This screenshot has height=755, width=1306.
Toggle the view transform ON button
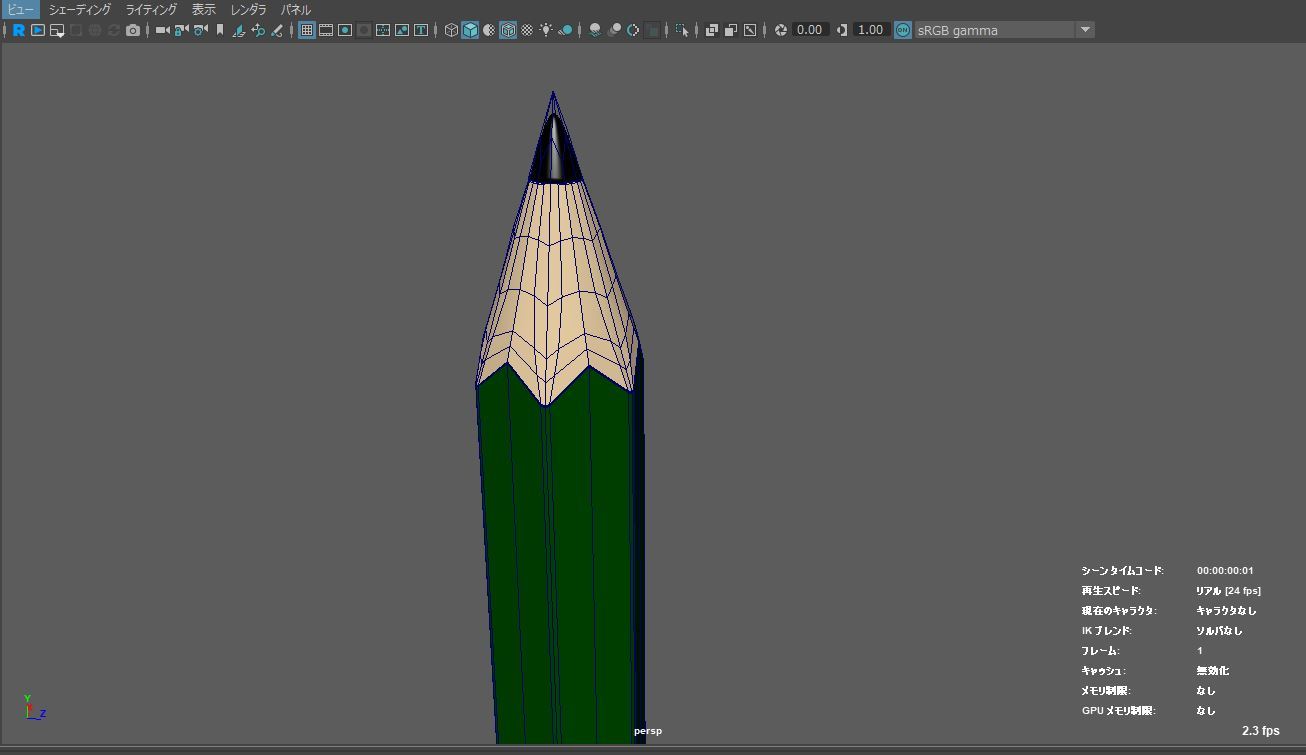[903, 30]
